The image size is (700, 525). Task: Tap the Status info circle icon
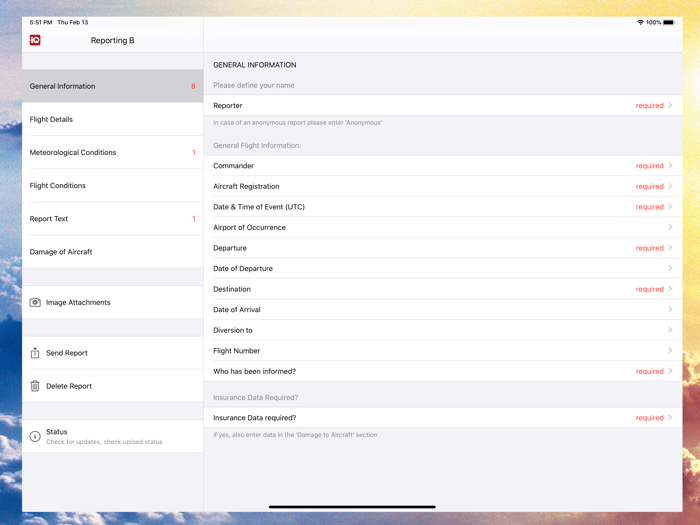pos(35,436)
